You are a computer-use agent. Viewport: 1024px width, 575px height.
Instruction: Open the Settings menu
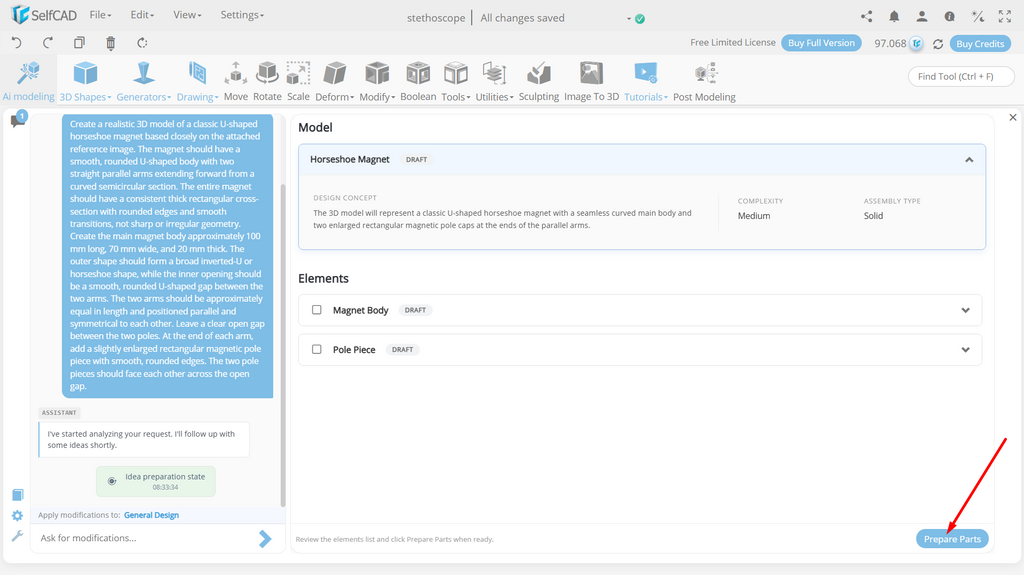pyautogui.click(x=242, y=14)
